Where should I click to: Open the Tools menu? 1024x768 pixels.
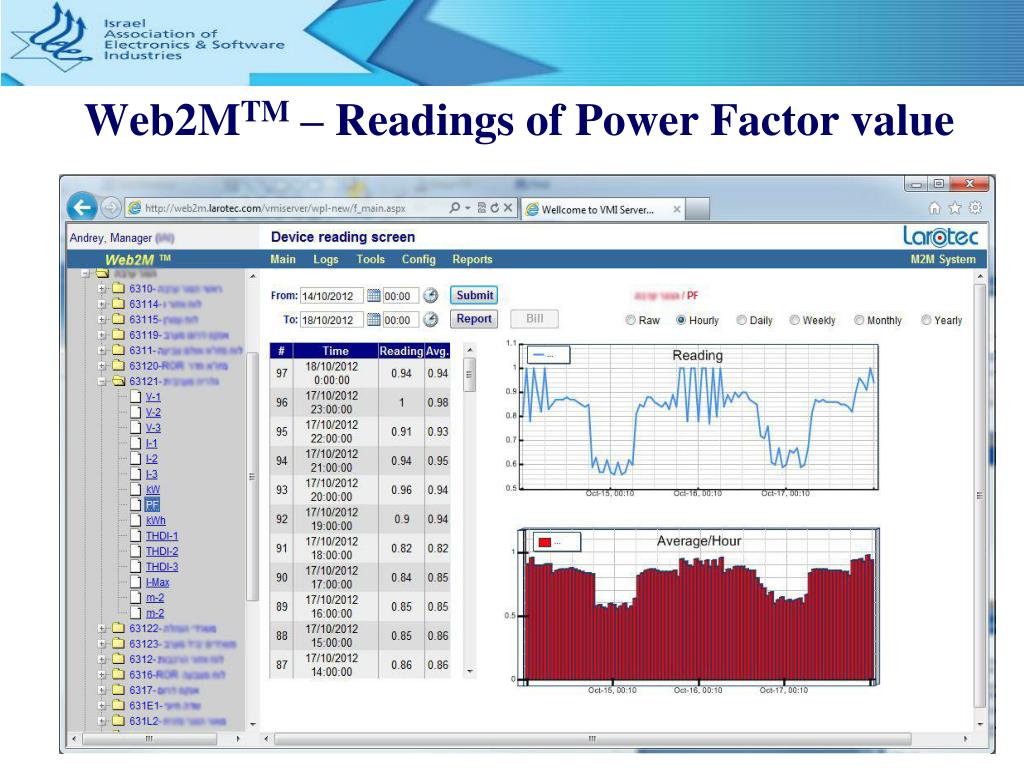370,259
